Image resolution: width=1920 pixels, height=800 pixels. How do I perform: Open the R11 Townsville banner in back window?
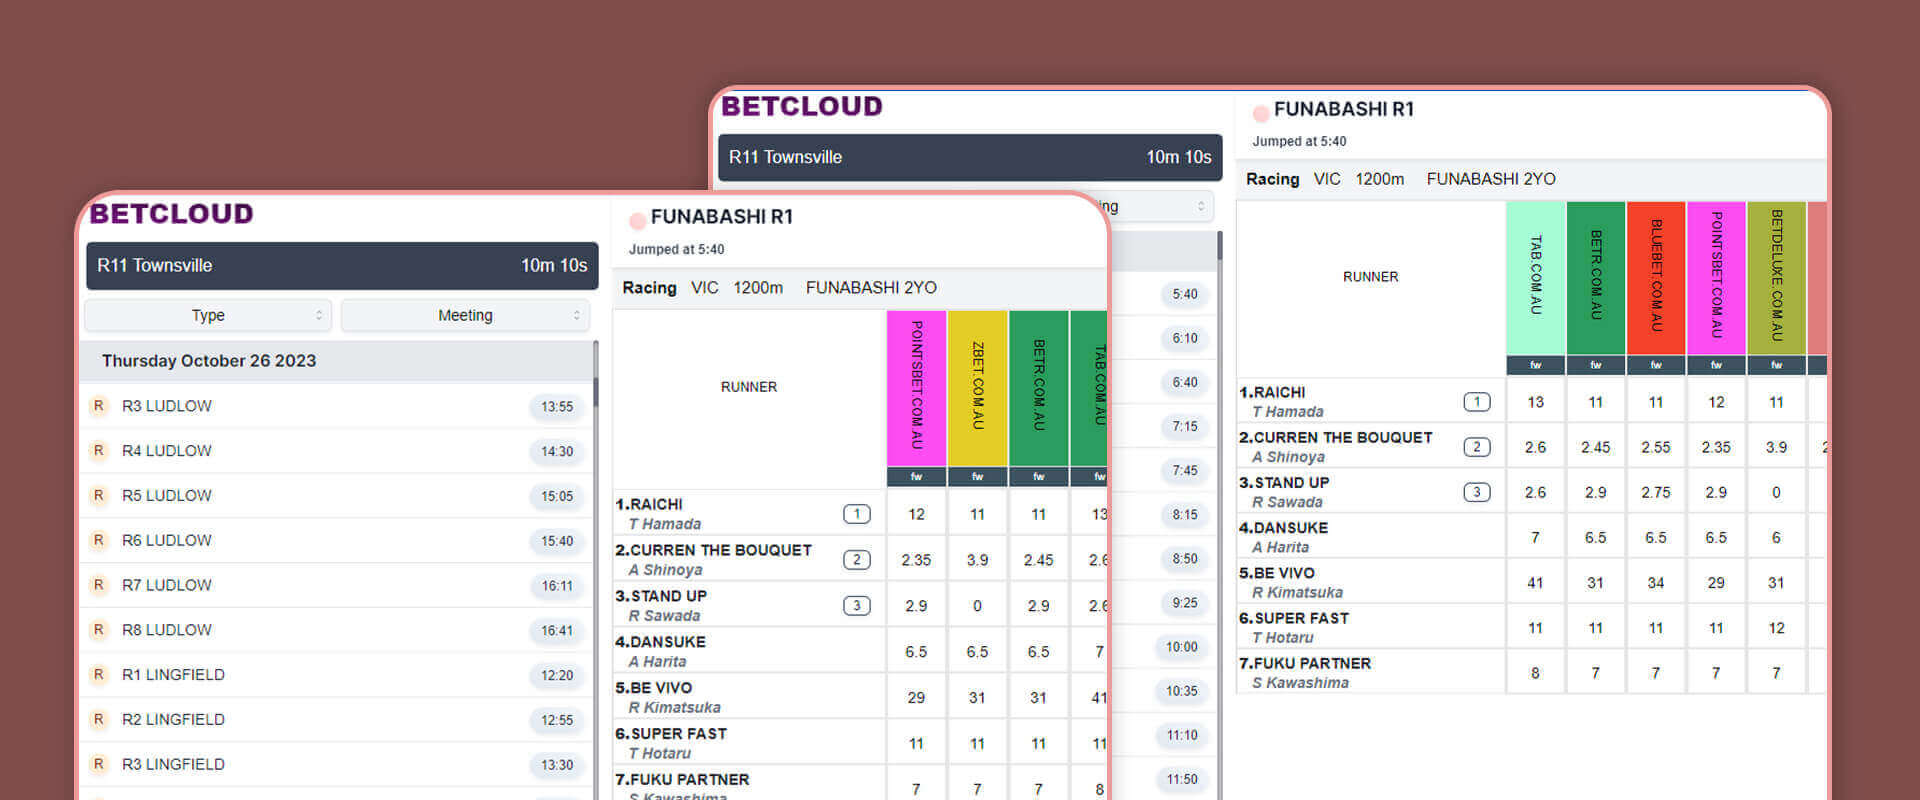click(970, 158)
